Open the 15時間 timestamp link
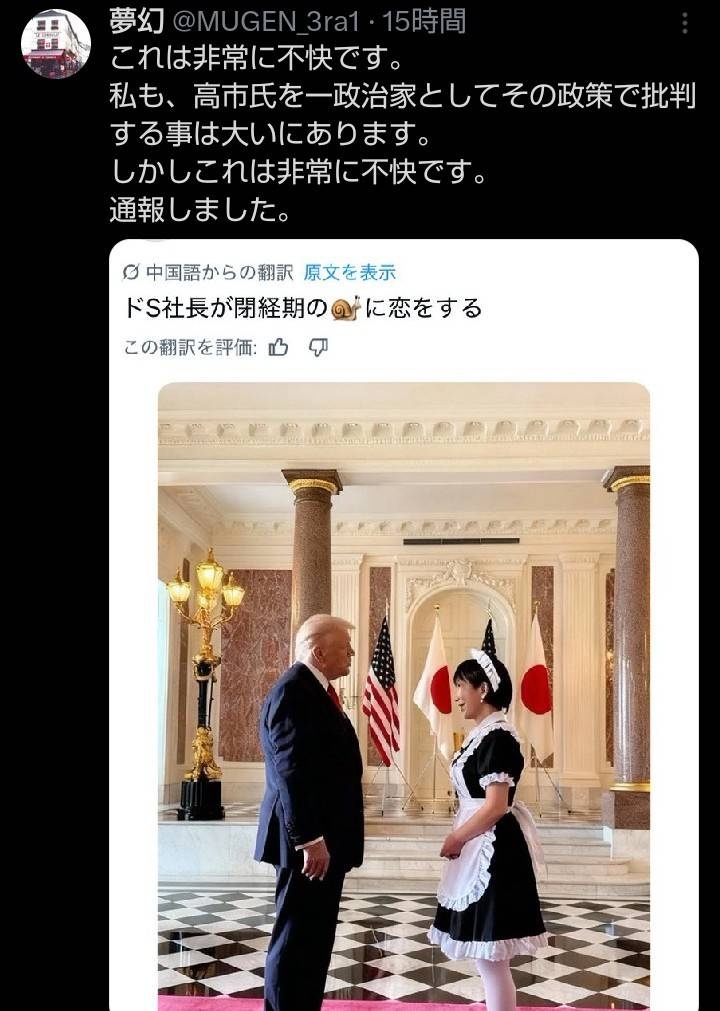This screenshot has width=720, height=1011. [x=424, y=23]
